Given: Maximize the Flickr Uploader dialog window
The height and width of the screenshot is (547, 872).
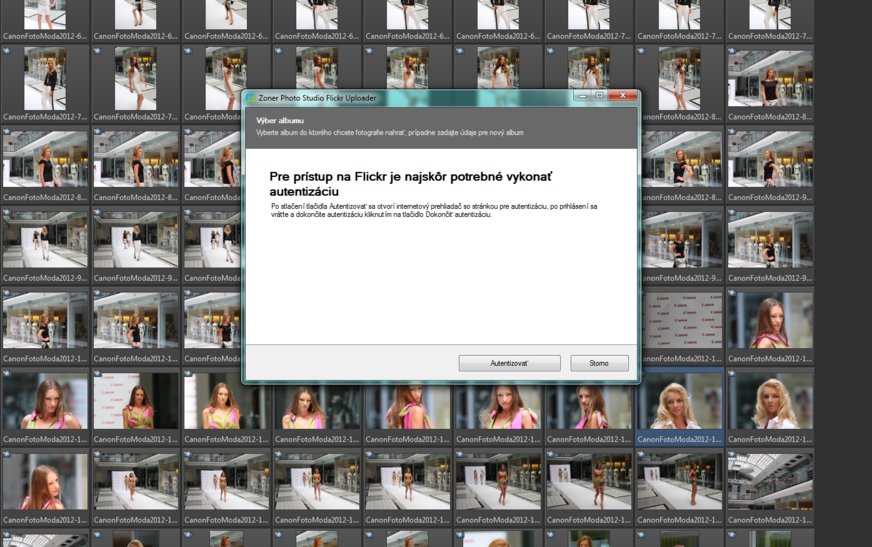Looking at the screenshot, I should (599, 96).
